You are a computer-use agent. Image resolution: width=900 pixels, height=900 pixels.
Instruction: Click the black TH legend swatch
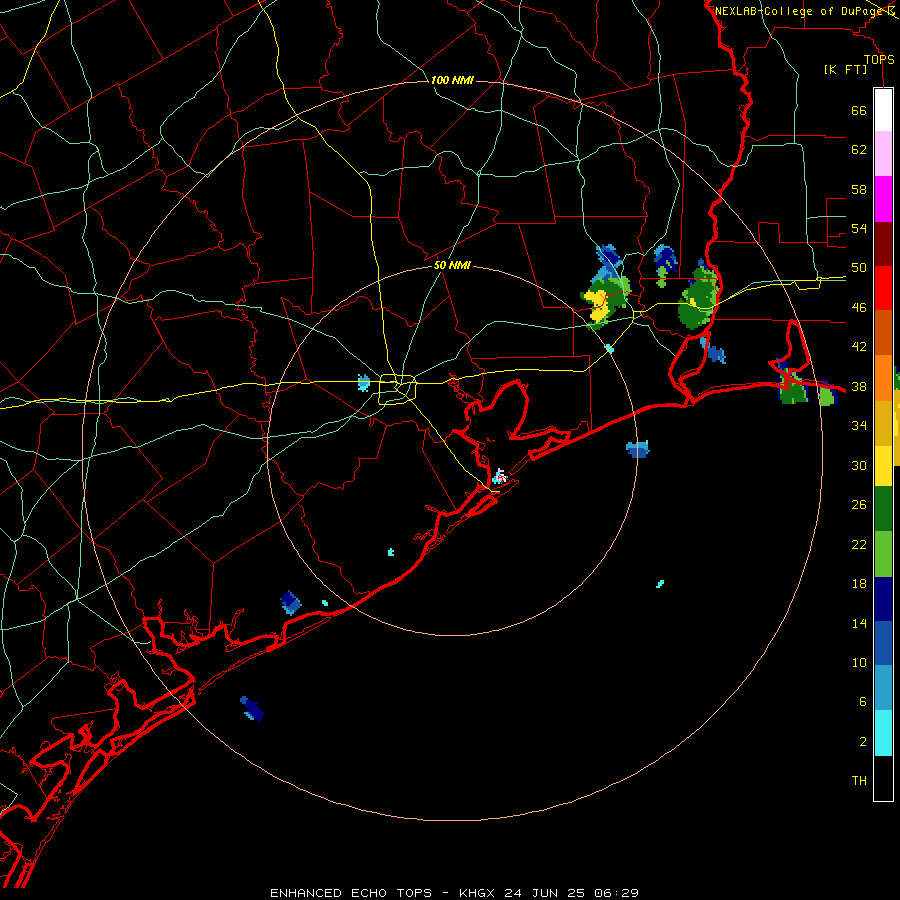click(x=883, y=778)
